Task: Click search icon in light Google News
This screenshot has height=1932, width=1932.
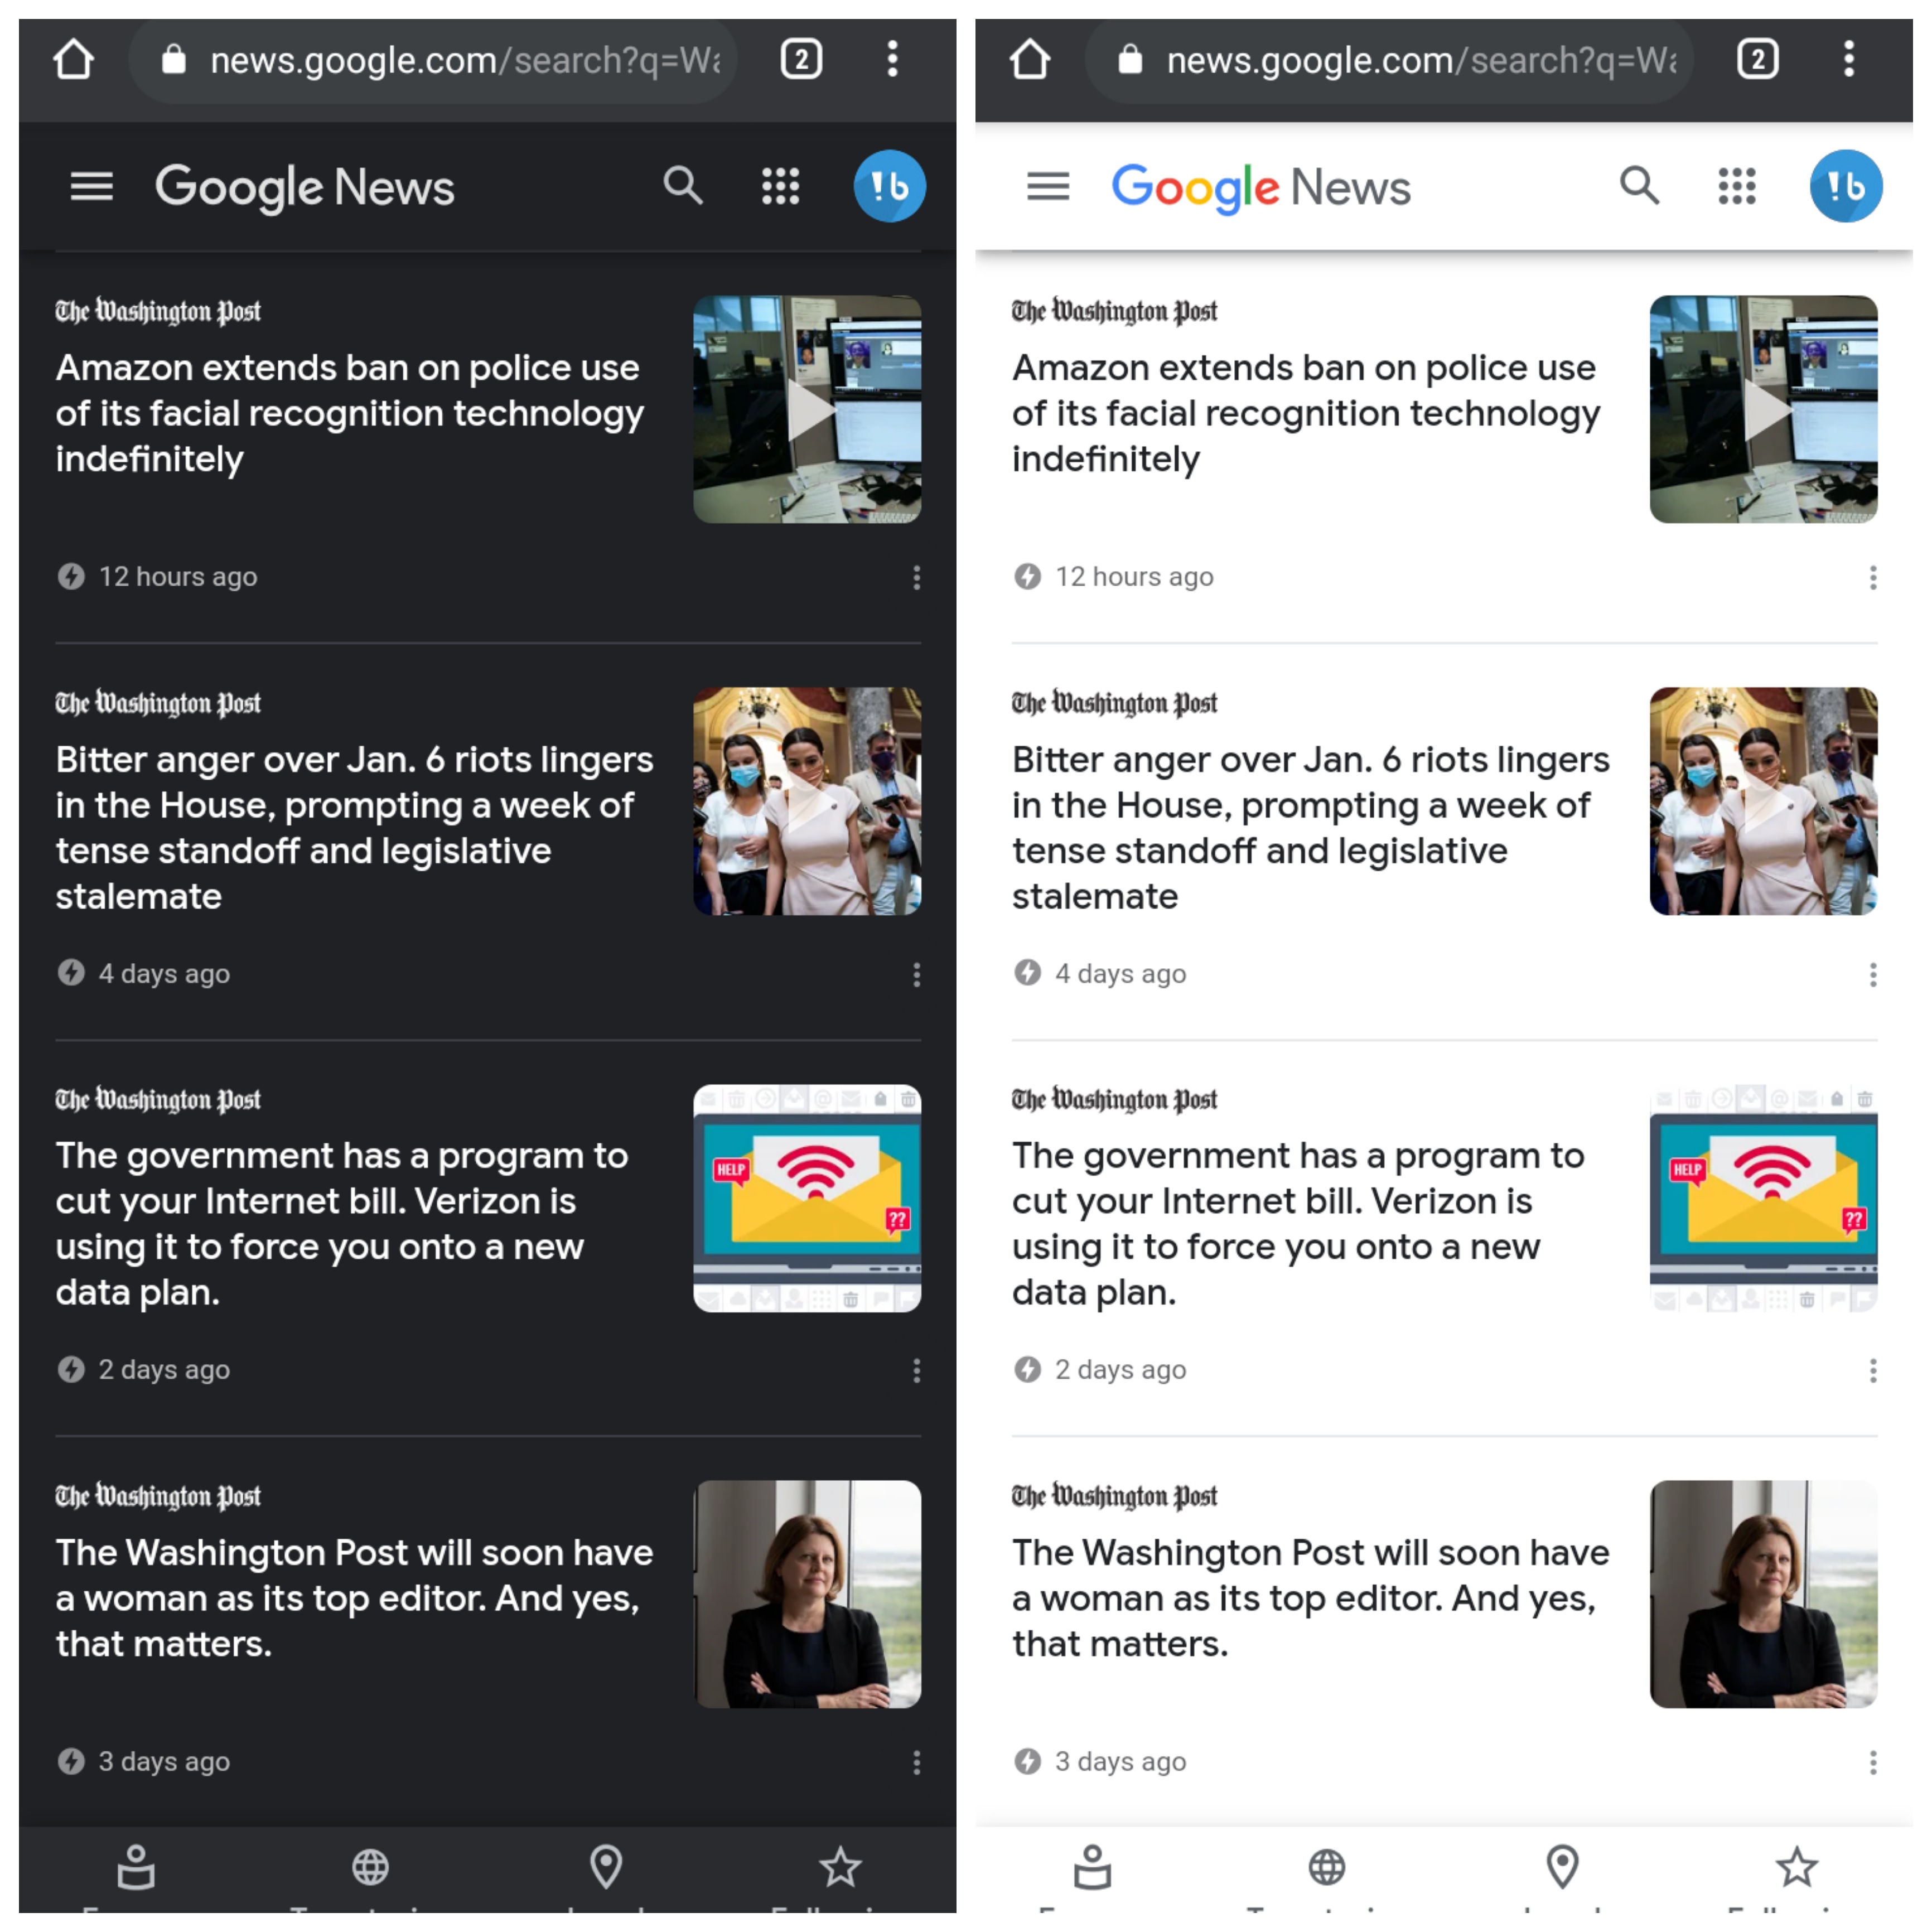Action: 1640,186
